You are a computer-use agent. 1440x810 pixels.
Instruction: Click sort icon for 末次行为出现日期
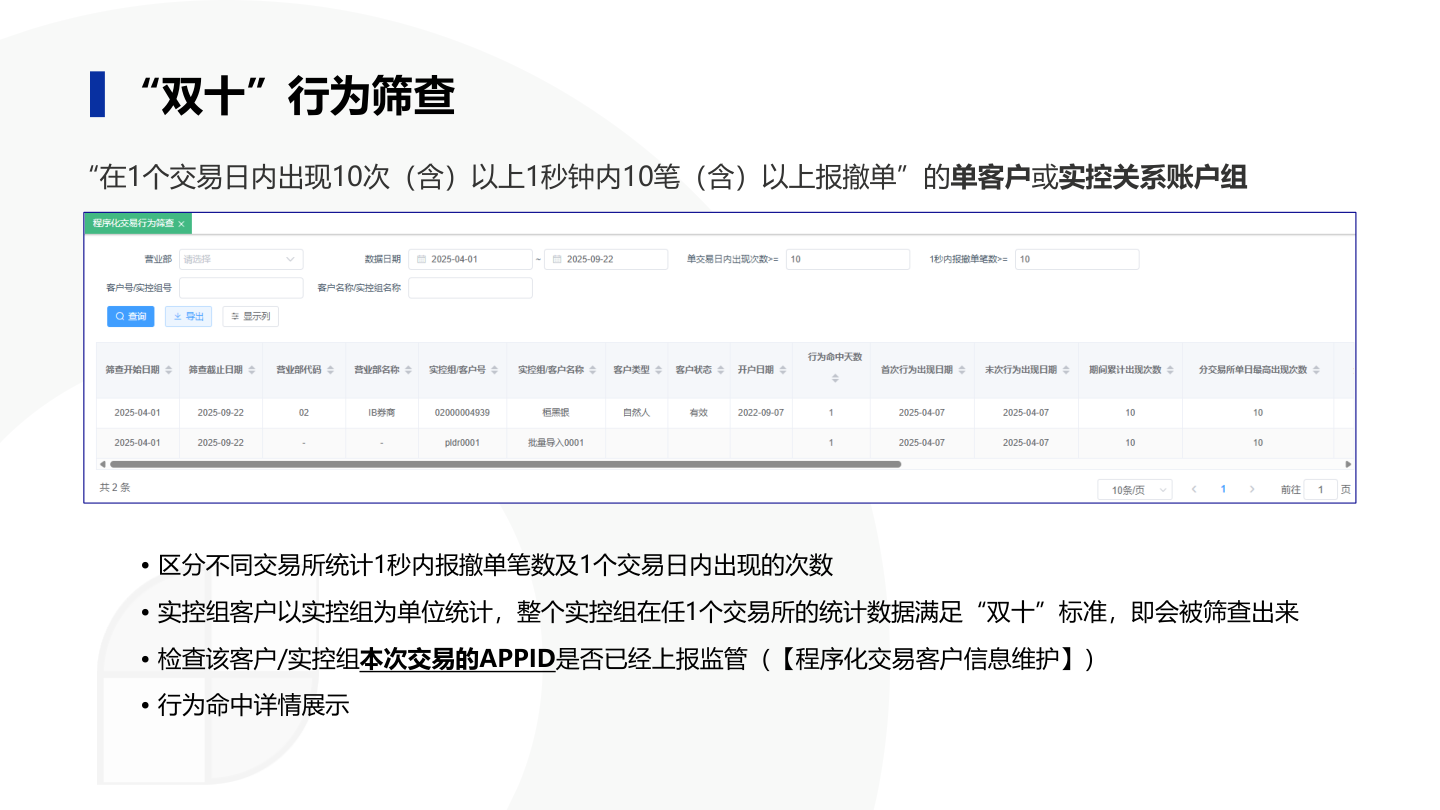coord(1066,370)
